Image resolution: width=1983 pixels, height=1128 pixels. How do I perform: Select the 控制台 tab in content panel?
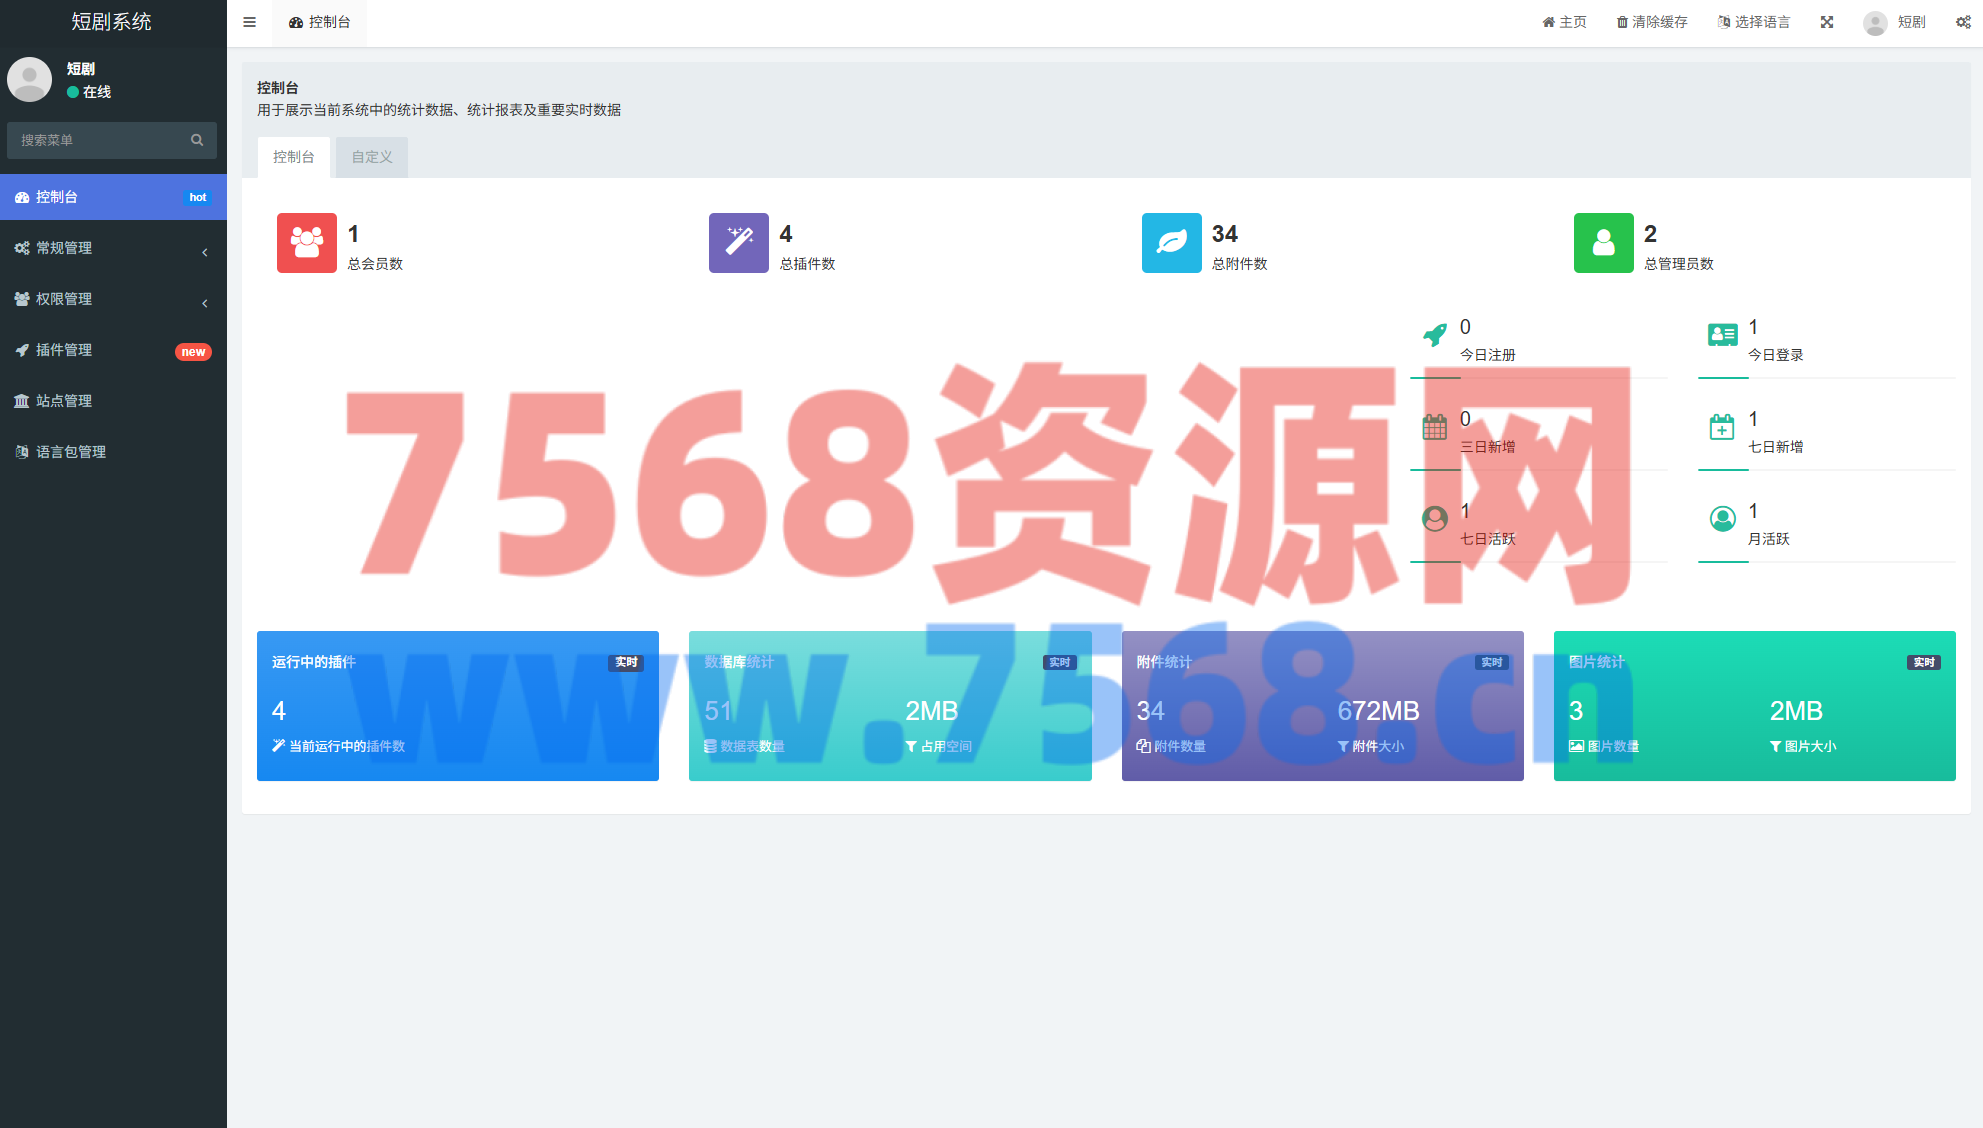tap(293, 157)
